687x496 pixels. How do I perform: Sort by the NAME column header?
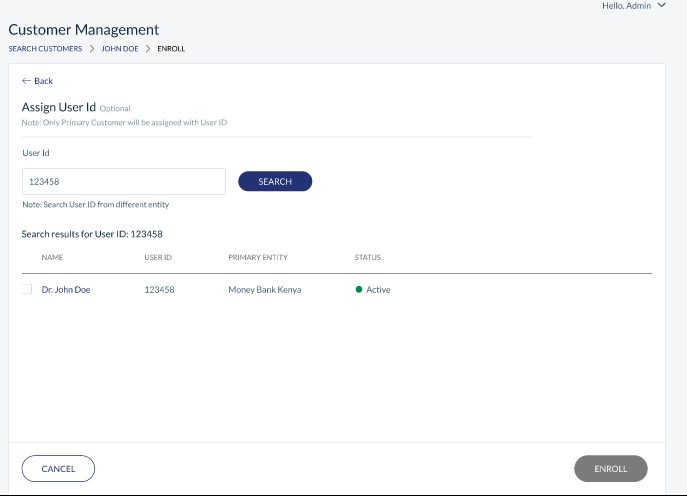[x=52, y=257]
